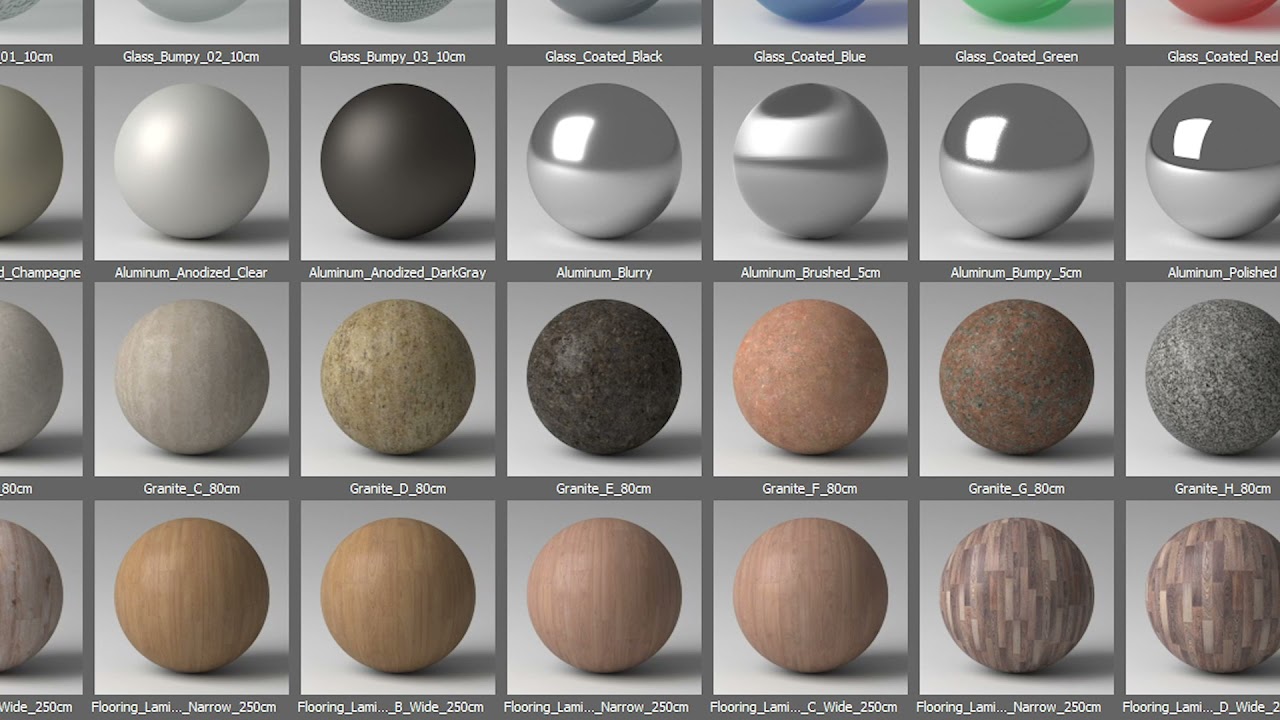Image resolution: width=1280 pixels, height=720 pixels.
Task: Open the Aluminum_Blurry material thumbnail
Action: tap(604, 163)
